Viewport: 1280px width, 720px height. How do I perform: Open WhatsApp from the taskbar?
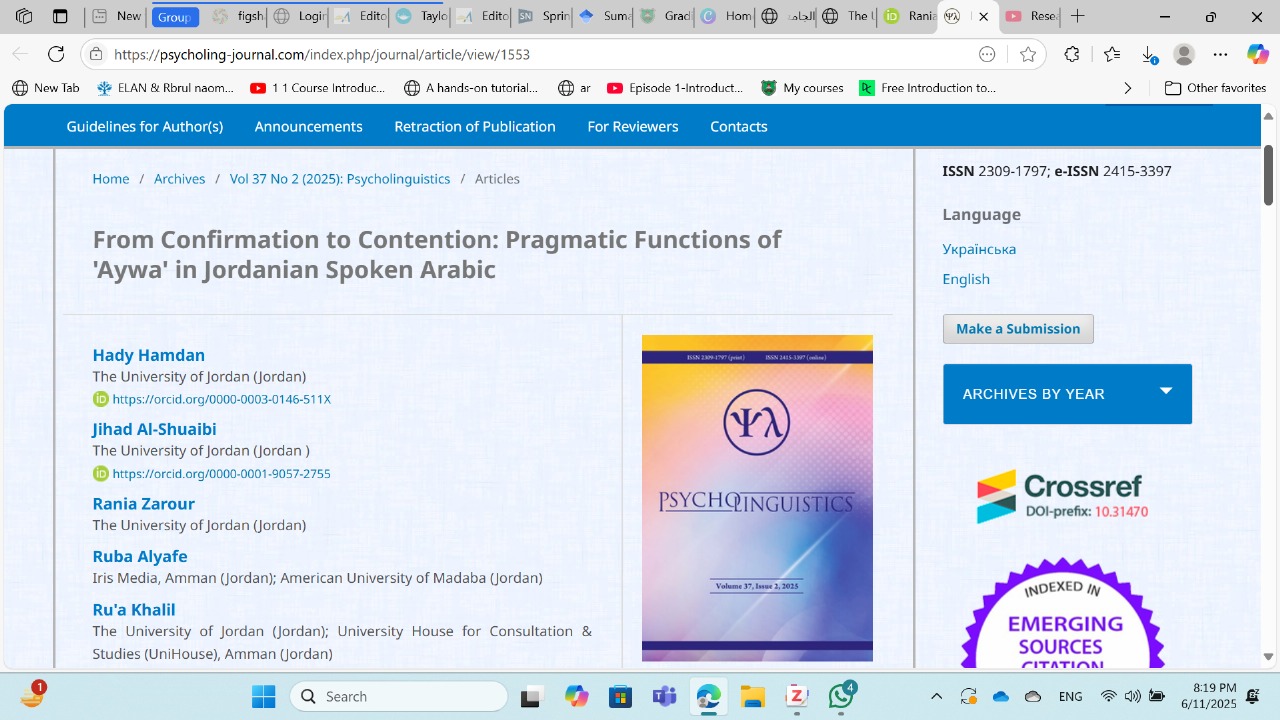point(841,697)
